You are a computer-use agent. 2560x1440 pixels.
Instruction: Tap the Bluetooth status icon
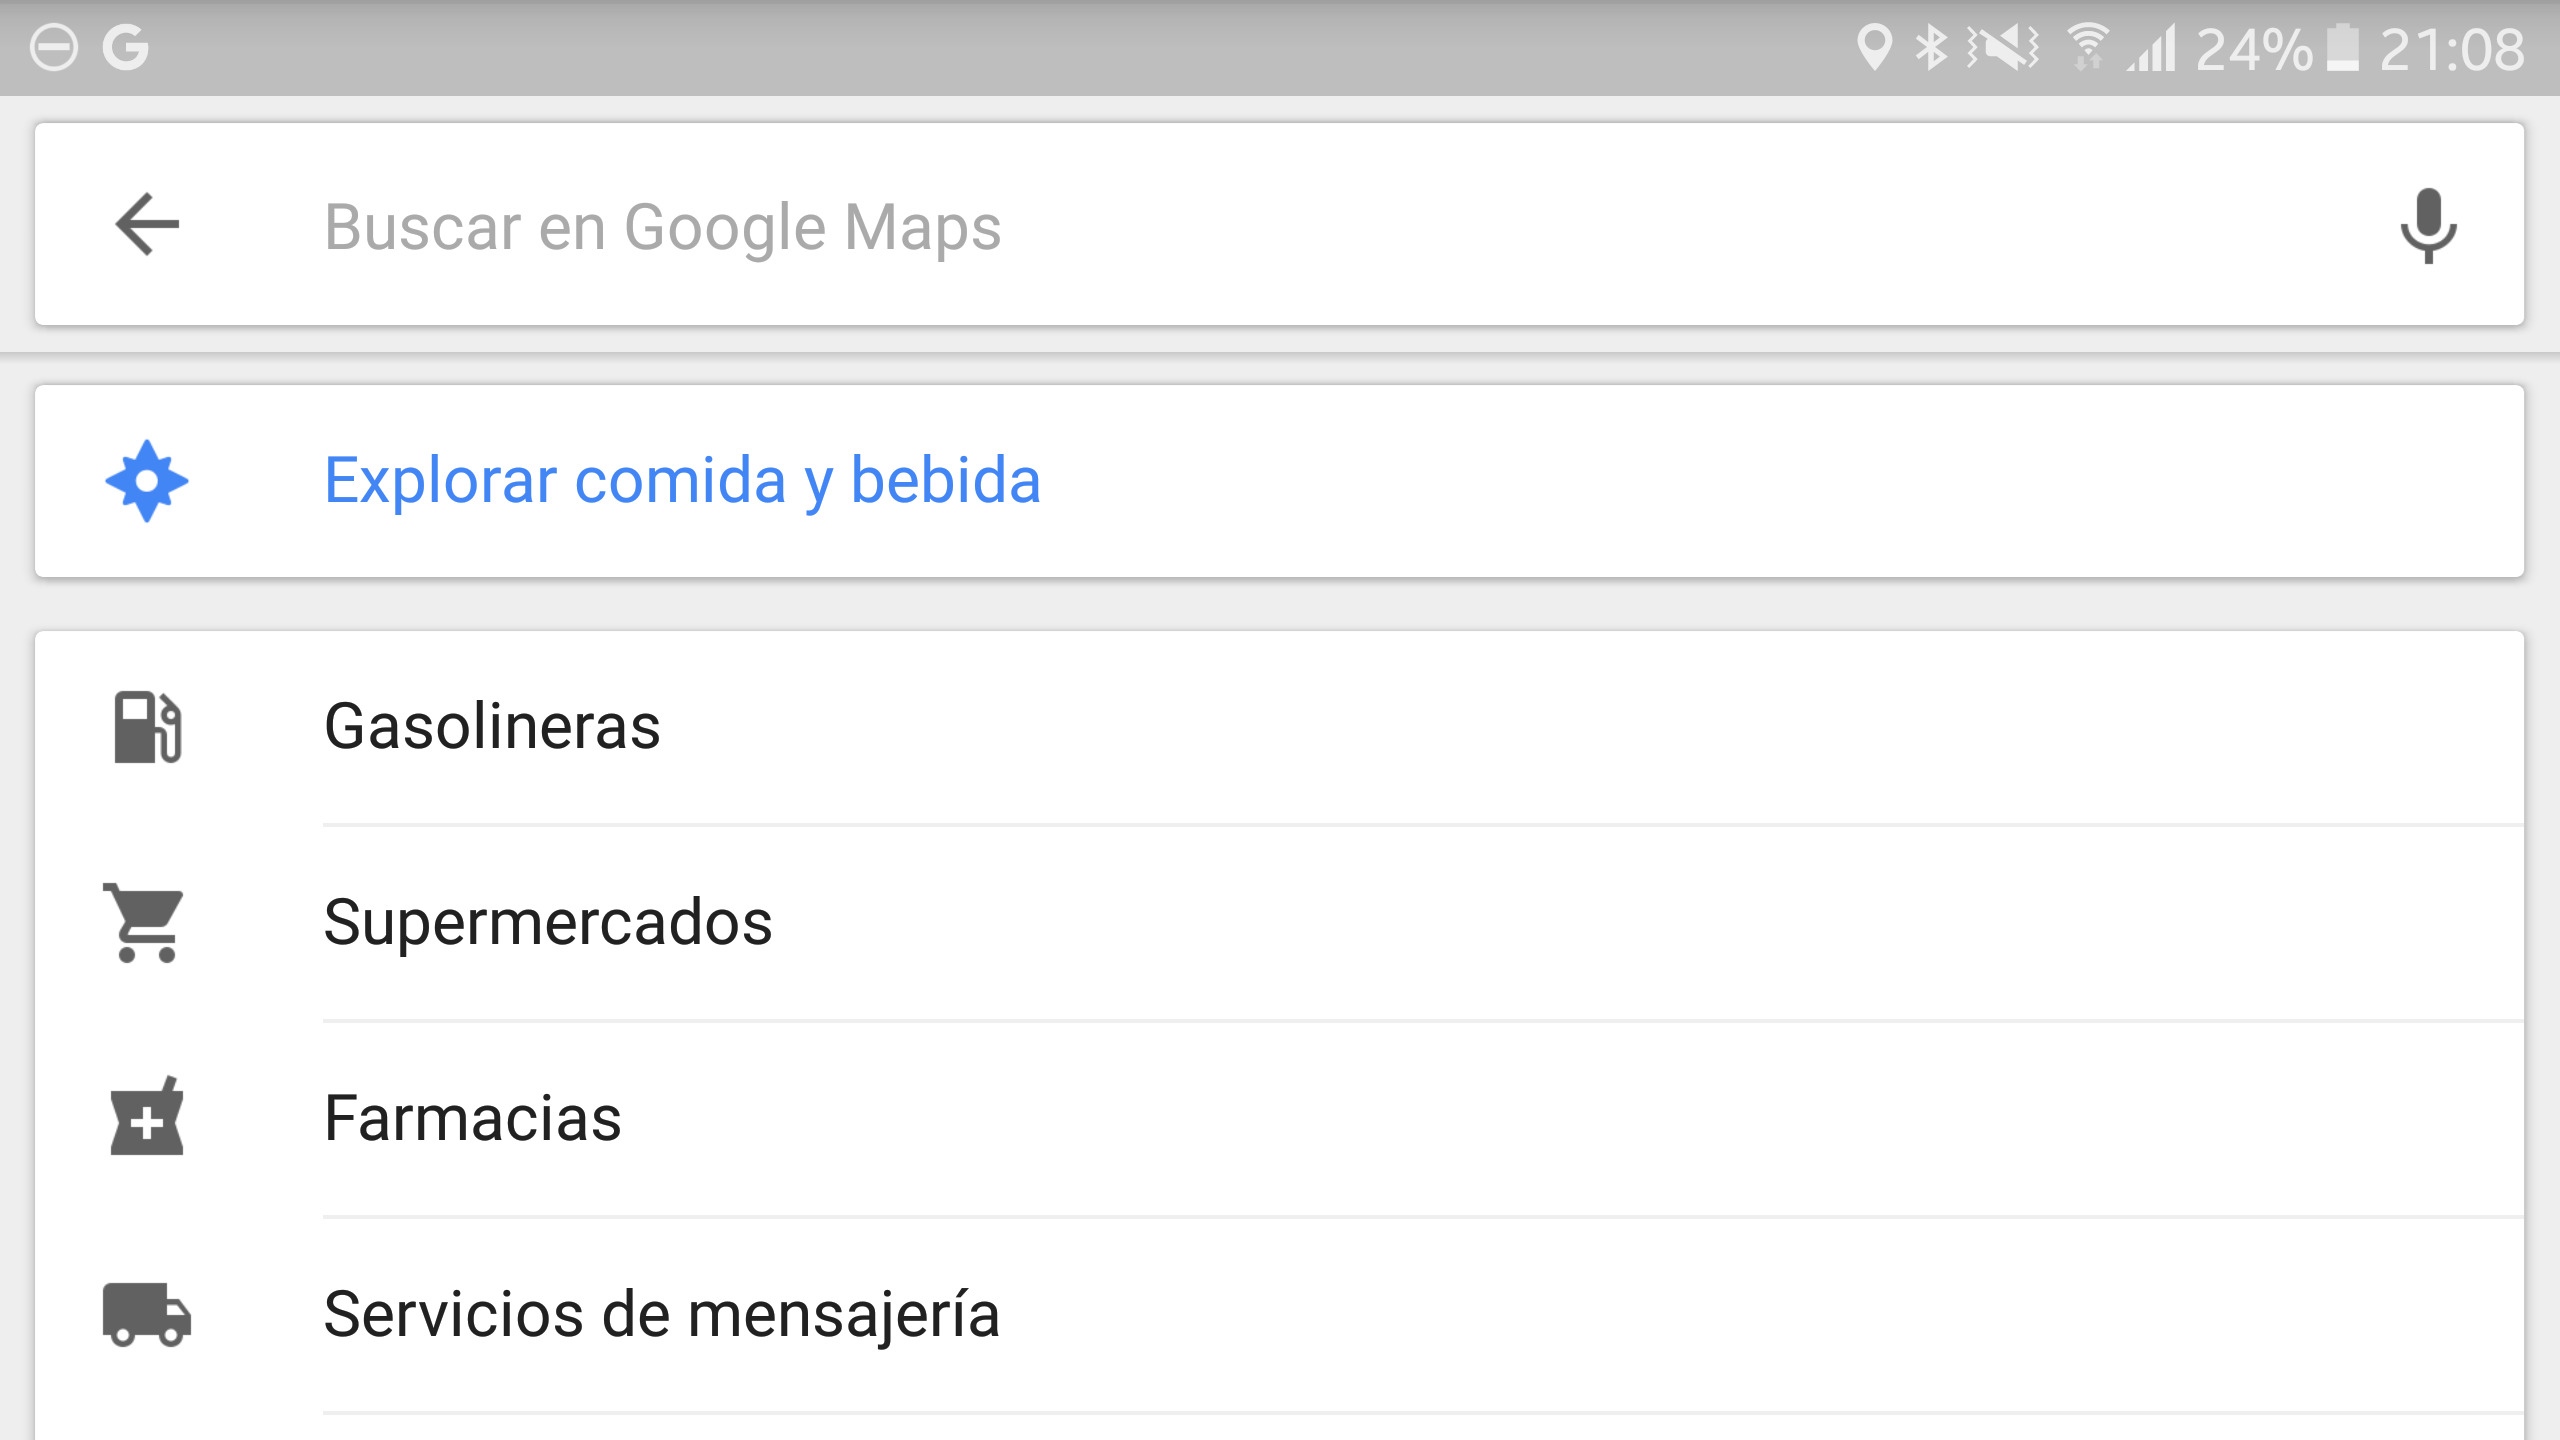click(1932, 47)
